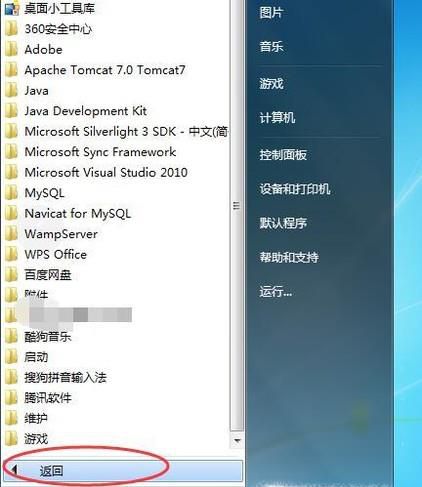Open 计算机 from the right pane
Image resolution: width=422 pixels, height=487 pixels.
tap(277, 118)
